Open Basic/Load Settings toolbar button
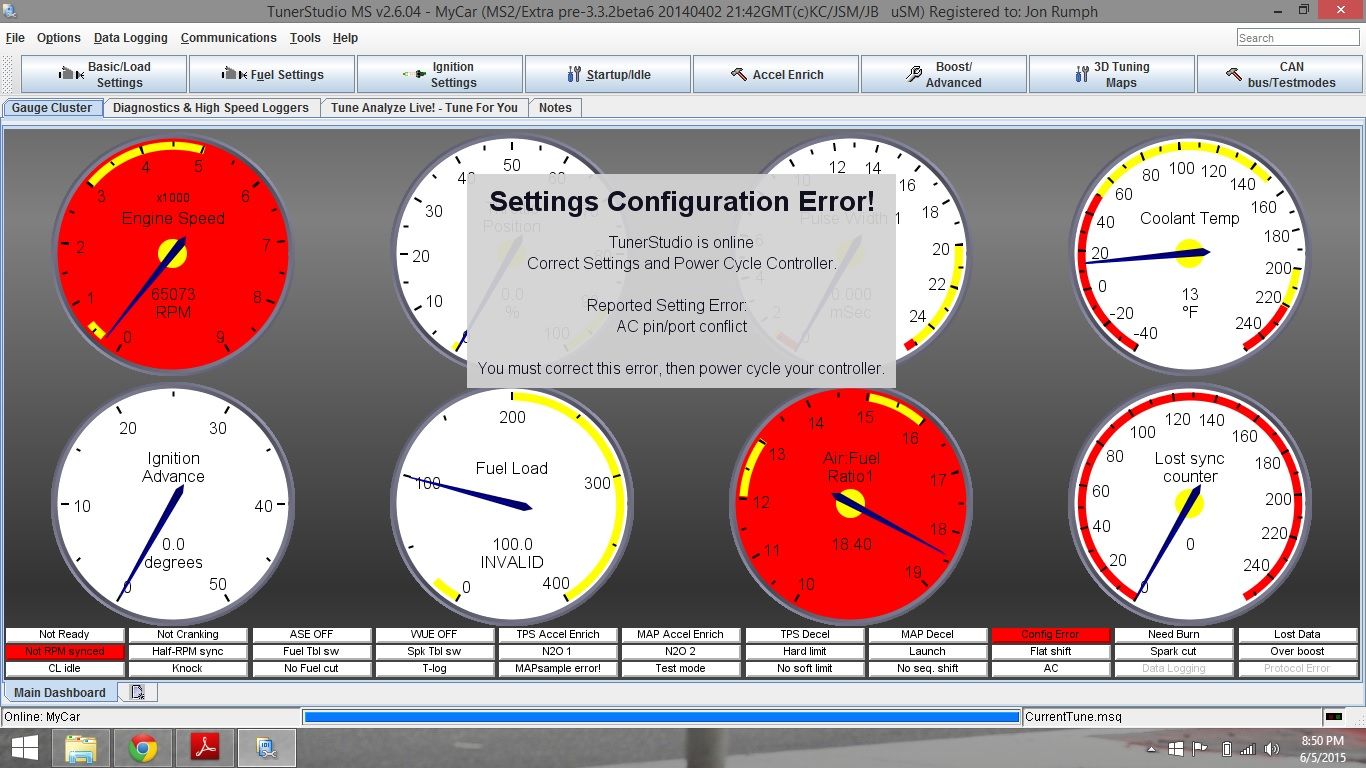Screen dimensions: 1366x768 [x=104, y=74]
